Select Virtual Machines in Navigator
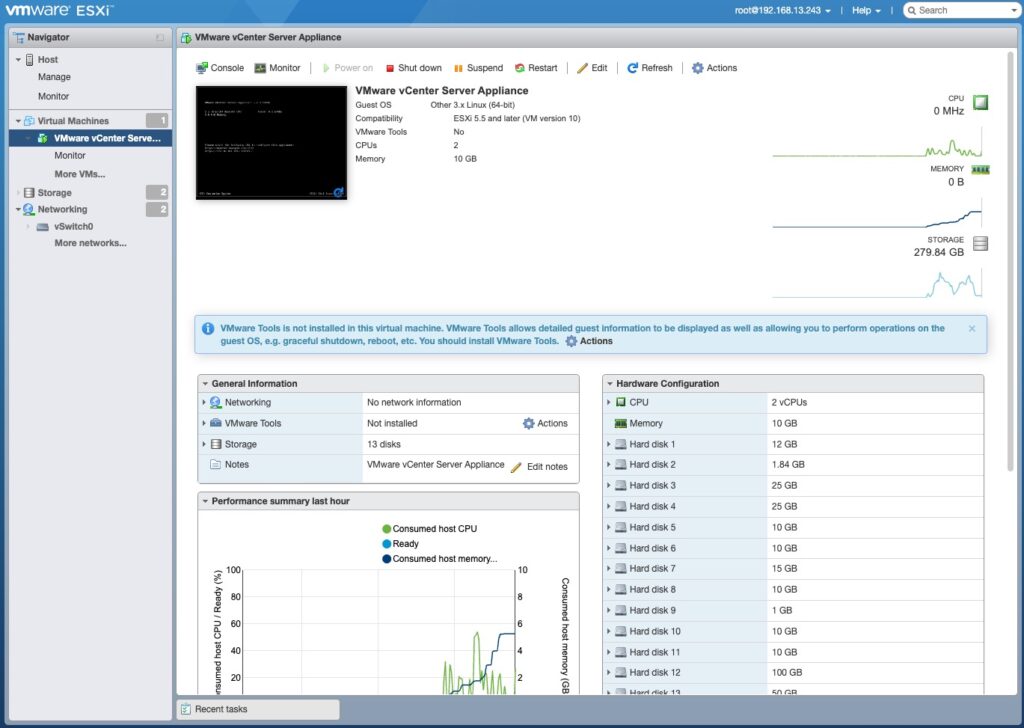This screenshot has width=1024, height=728. [x=73, y=121]
